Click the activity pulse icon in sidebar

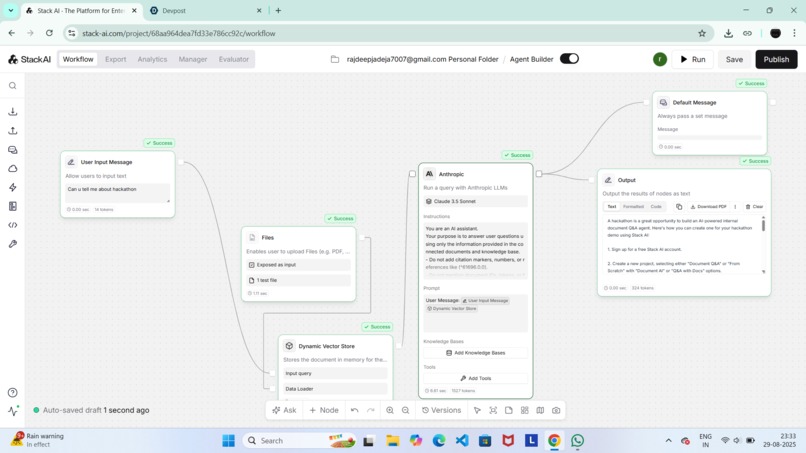coord(13,410)
